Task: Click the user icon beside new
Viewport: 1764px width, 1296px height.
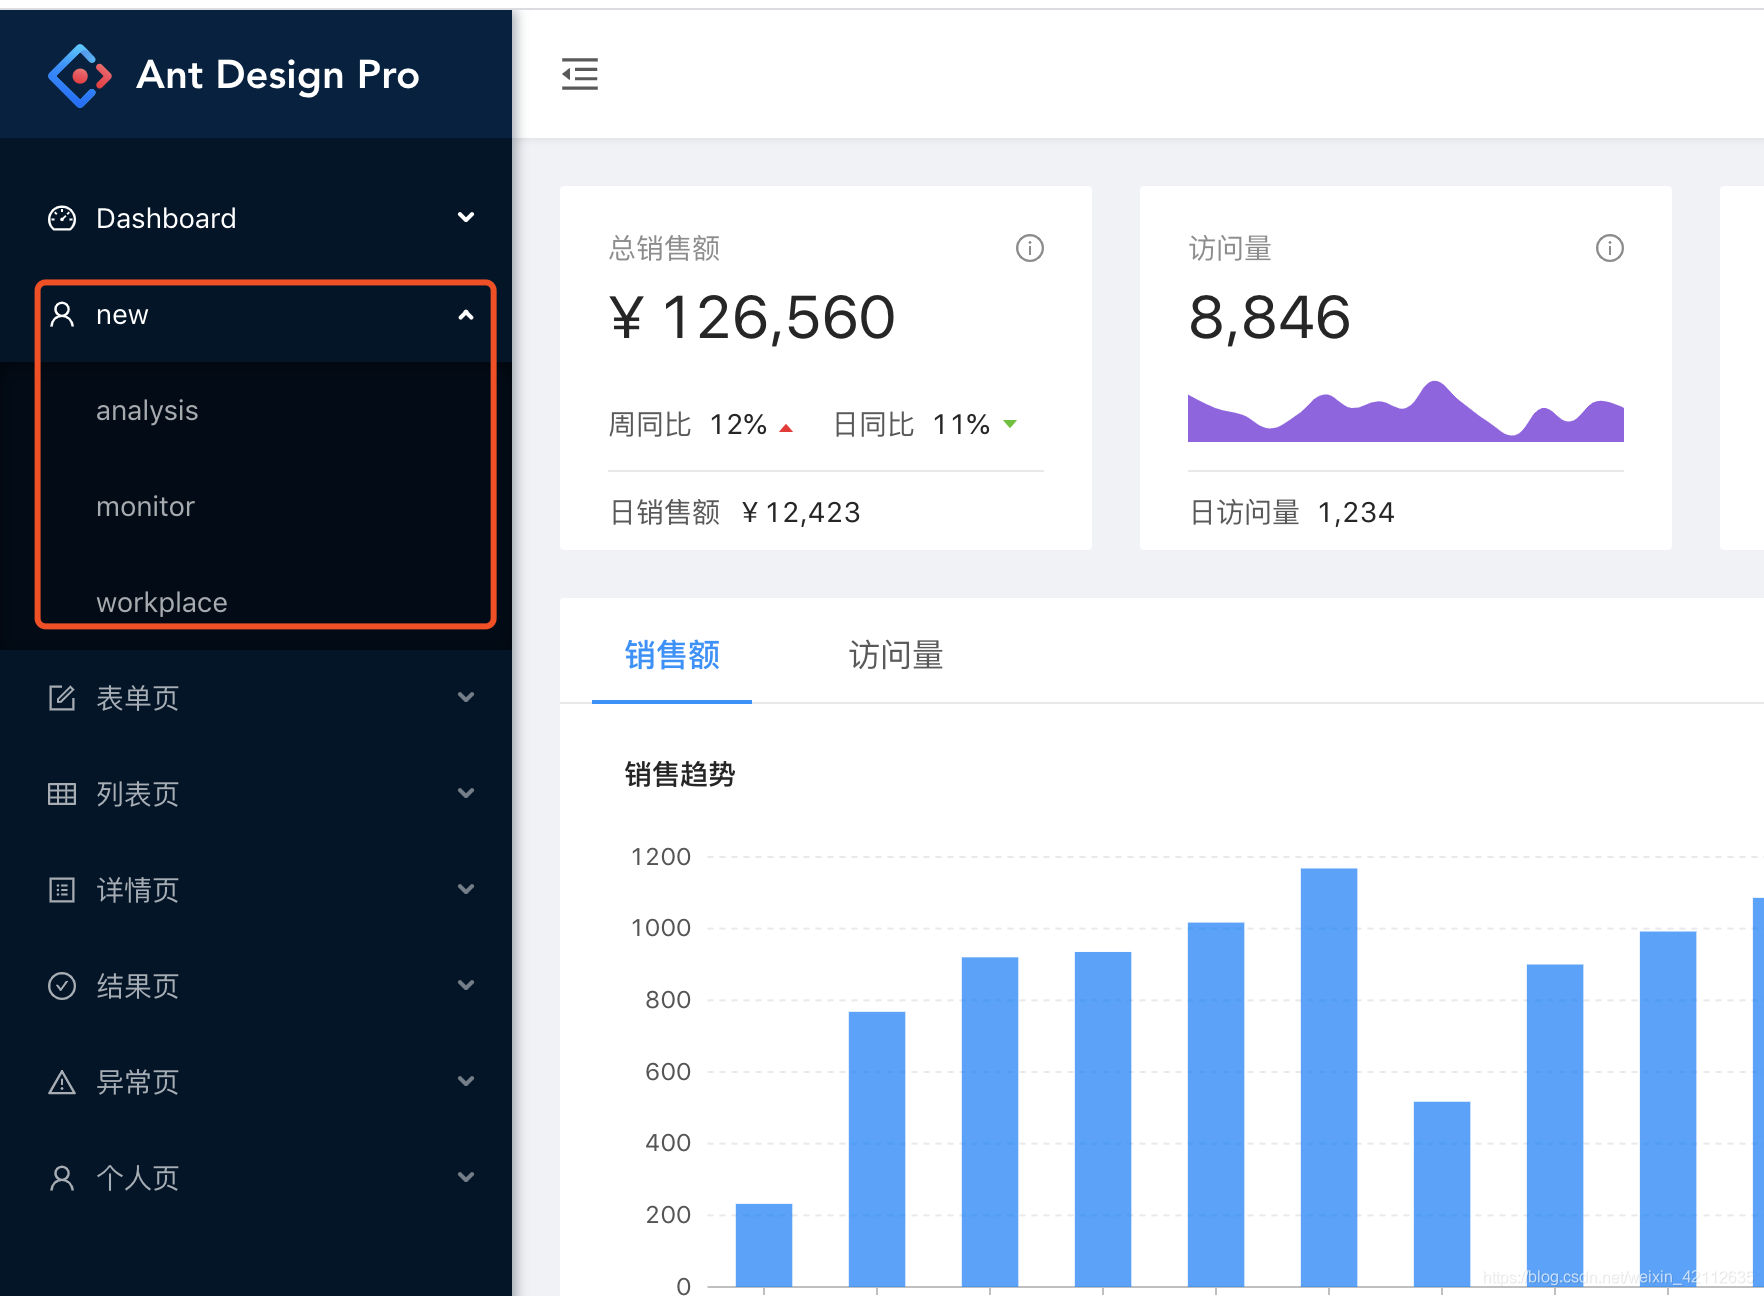Action: tap(62, 314)
